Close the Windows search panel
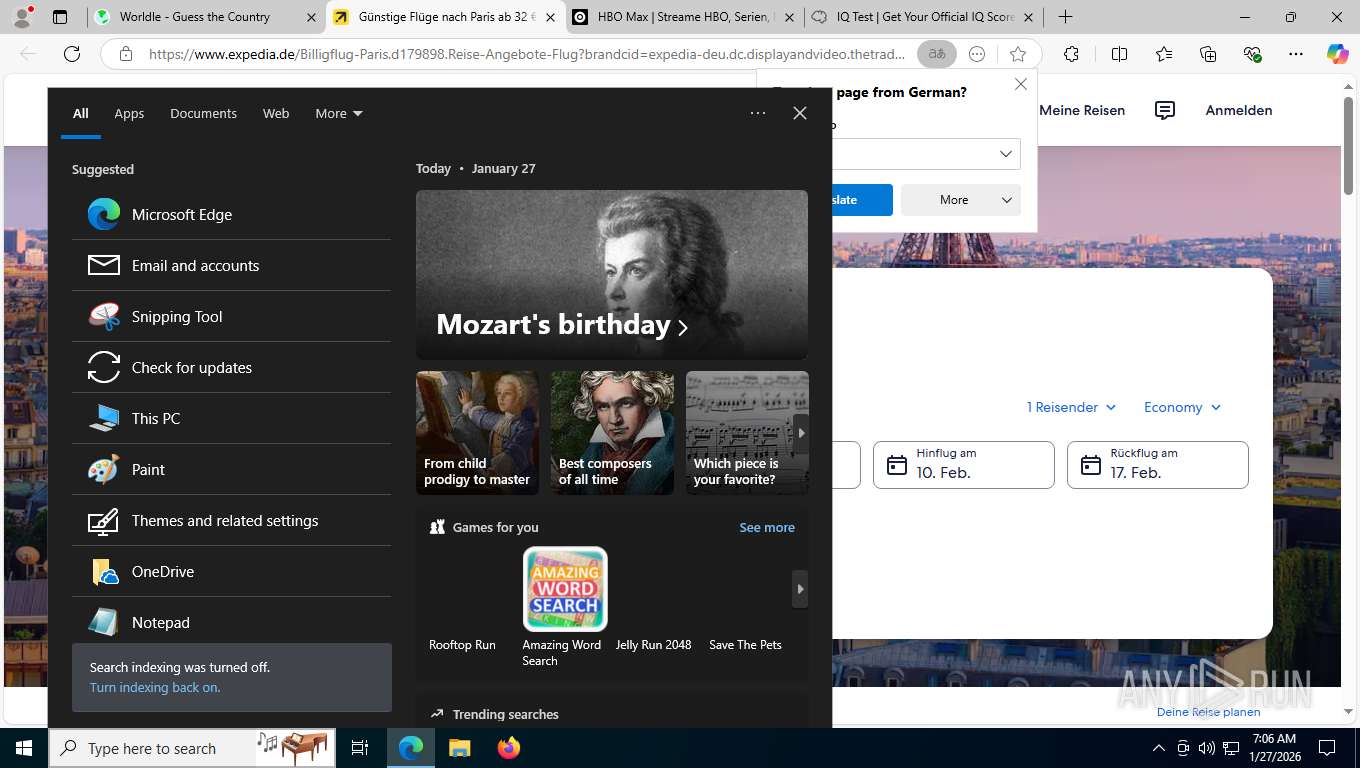This screenshot has height=768, width=1360. pyautogui.click(x=800, y=113)
